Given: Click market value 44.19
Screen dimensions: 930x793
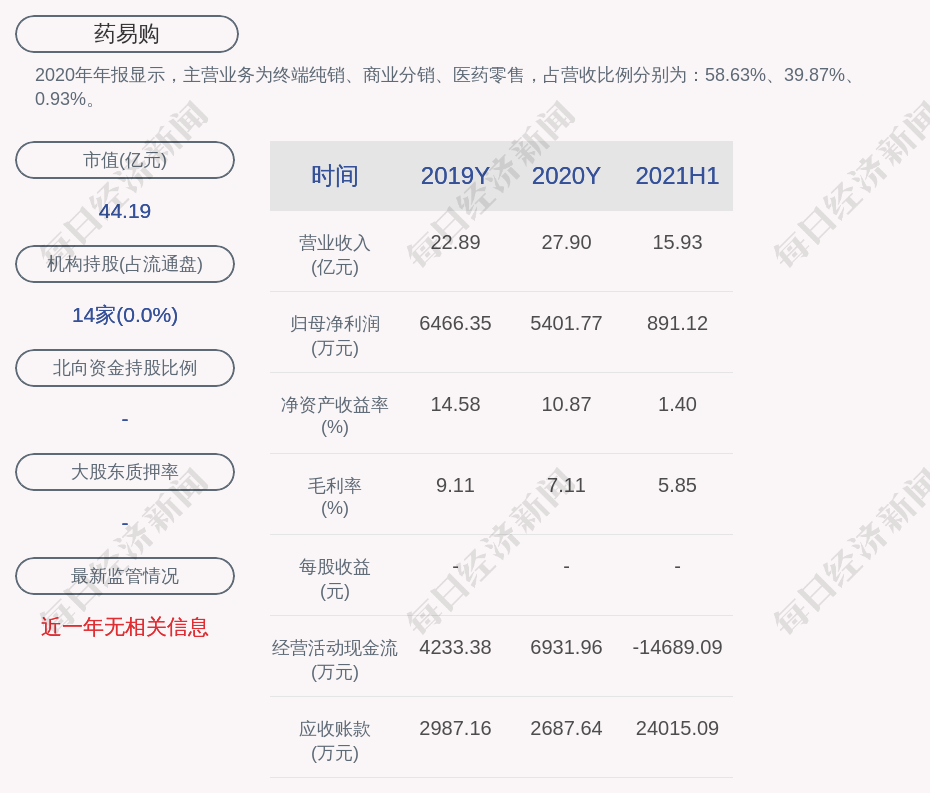Looking at the screenshot, I should click(125, 211).
